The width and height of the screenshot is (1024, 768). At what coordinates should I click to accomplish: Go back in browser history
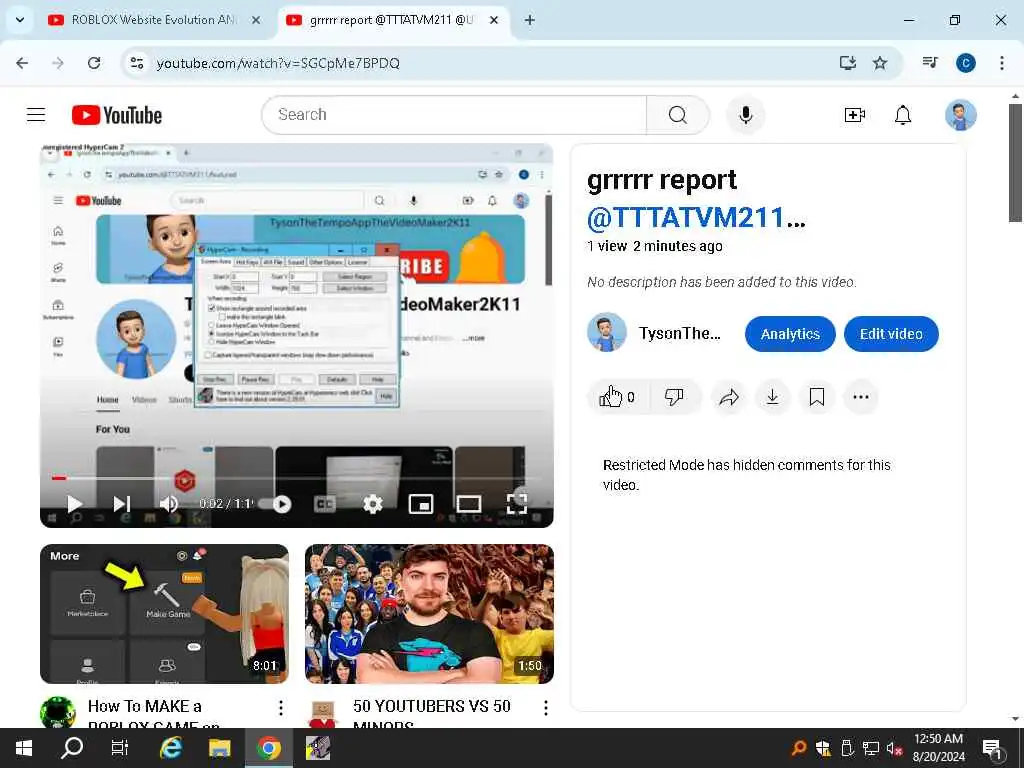click(22, 63)
